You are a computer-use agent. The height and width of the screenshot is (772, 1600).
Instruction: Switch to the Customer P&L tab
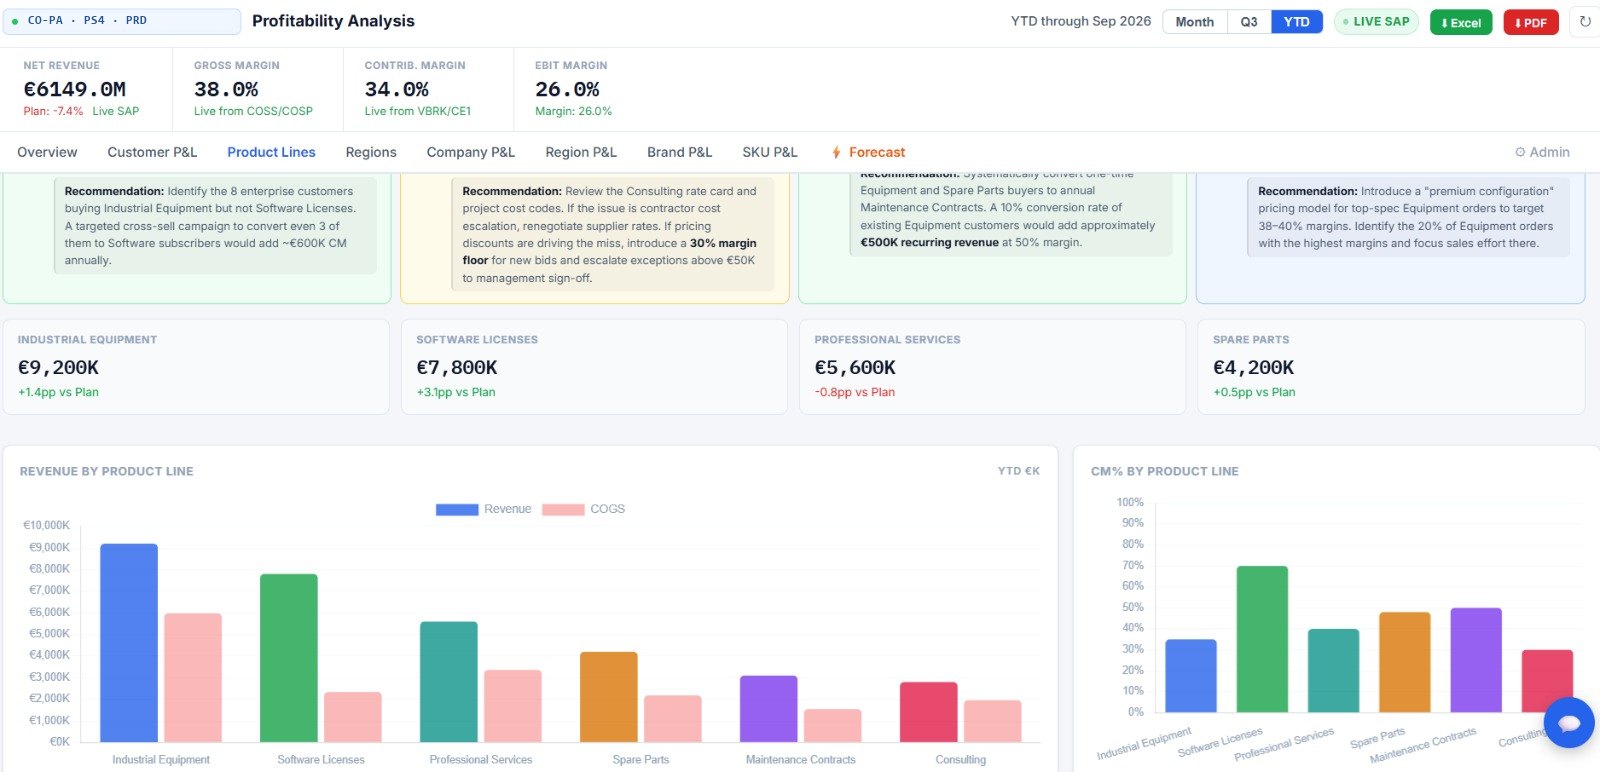(152, 152)
